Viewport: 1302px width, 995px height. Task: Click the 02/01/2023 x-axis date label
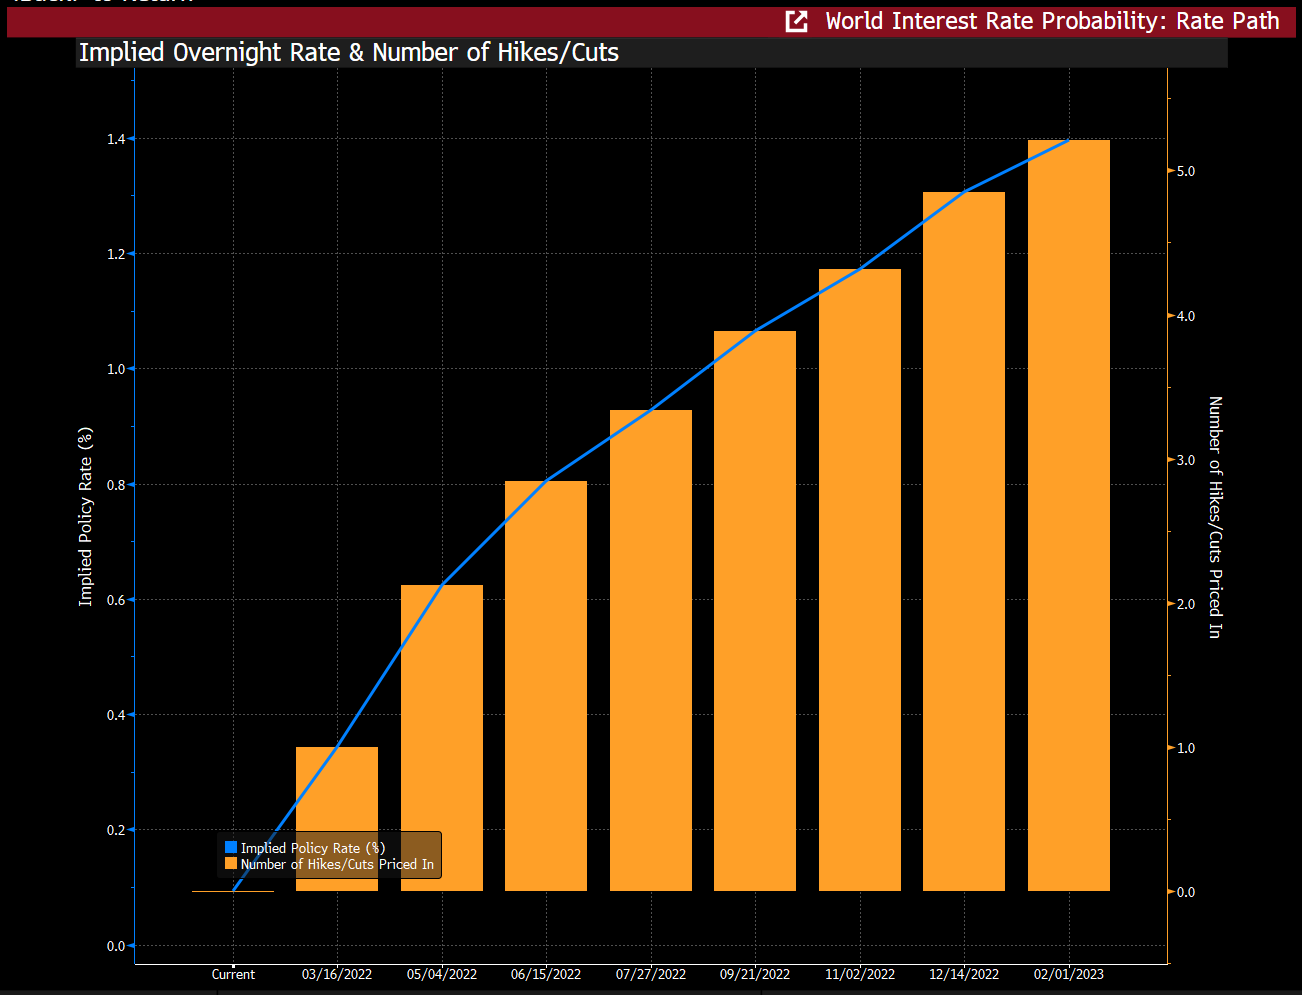click(1069, 974)
